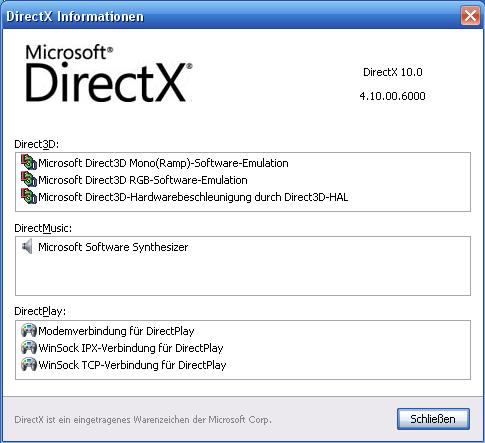Click the Schließen button
The height and width of the screenshot is (443, 485).
[433, 419]
